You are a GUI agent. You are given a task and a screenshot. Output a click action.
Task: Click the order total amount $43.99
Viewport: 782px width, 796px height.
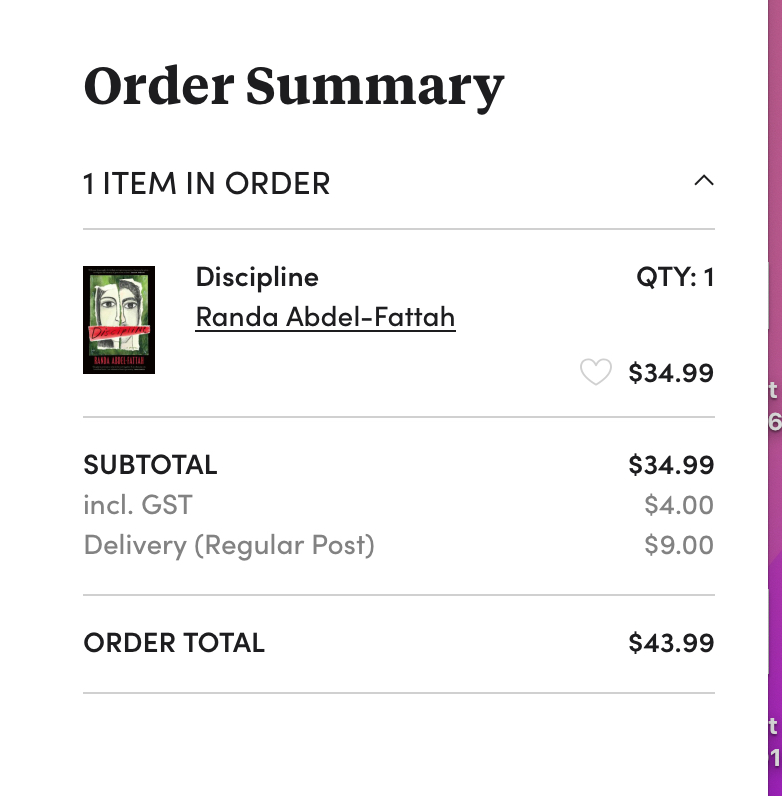click(671, 643)
